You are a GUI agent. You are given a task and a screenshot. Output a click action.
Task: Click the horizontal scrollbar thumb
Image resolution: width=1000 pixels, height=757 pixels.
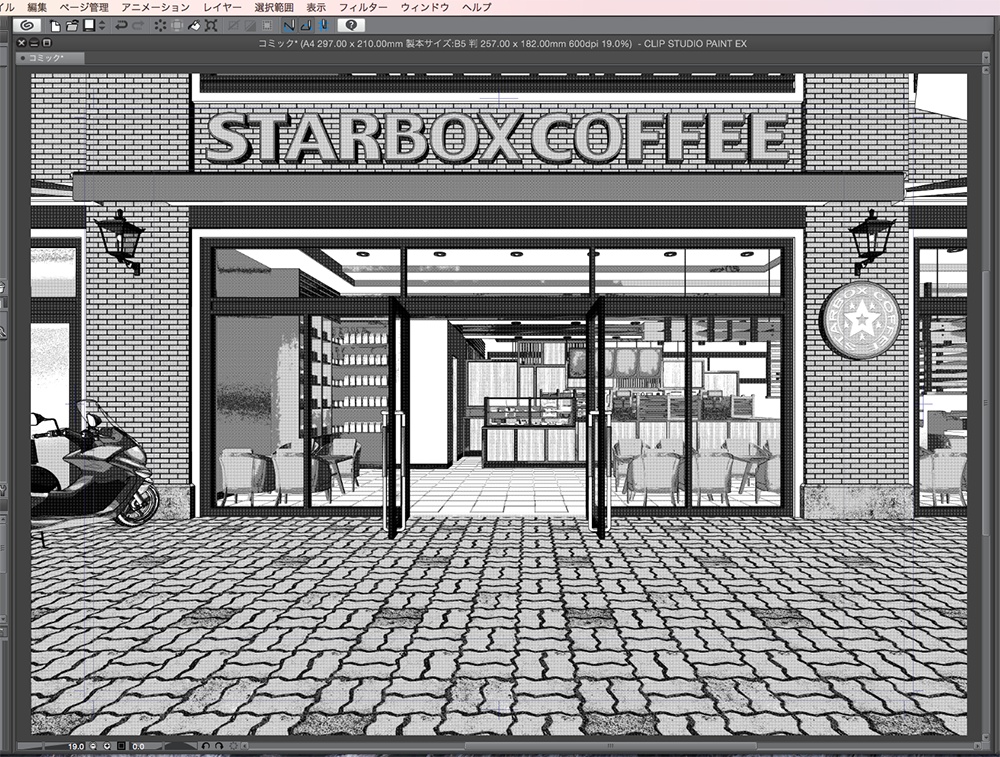611,746
